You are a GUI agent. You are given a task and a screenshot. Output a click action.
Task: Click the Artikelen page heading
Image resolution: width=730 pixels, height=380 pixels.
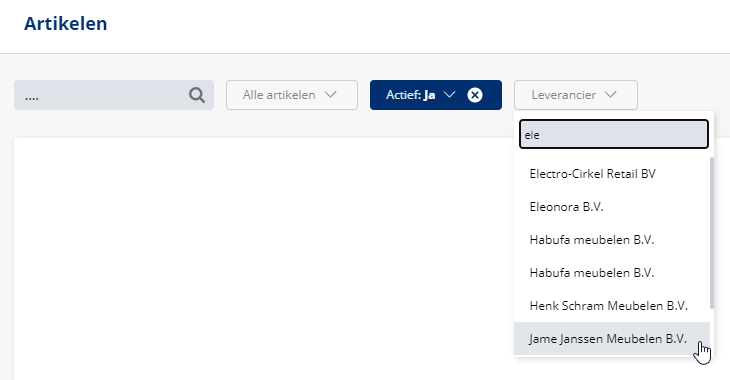[66, 24]
